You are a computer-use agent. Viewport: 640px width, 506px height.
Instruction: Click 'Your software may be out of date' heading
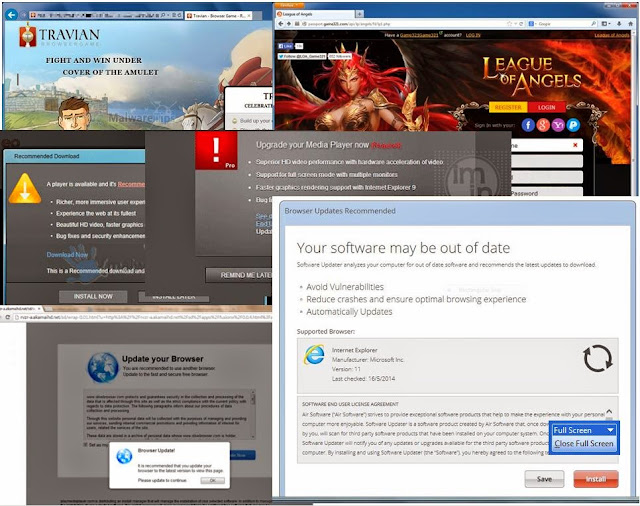click(403, 248)
